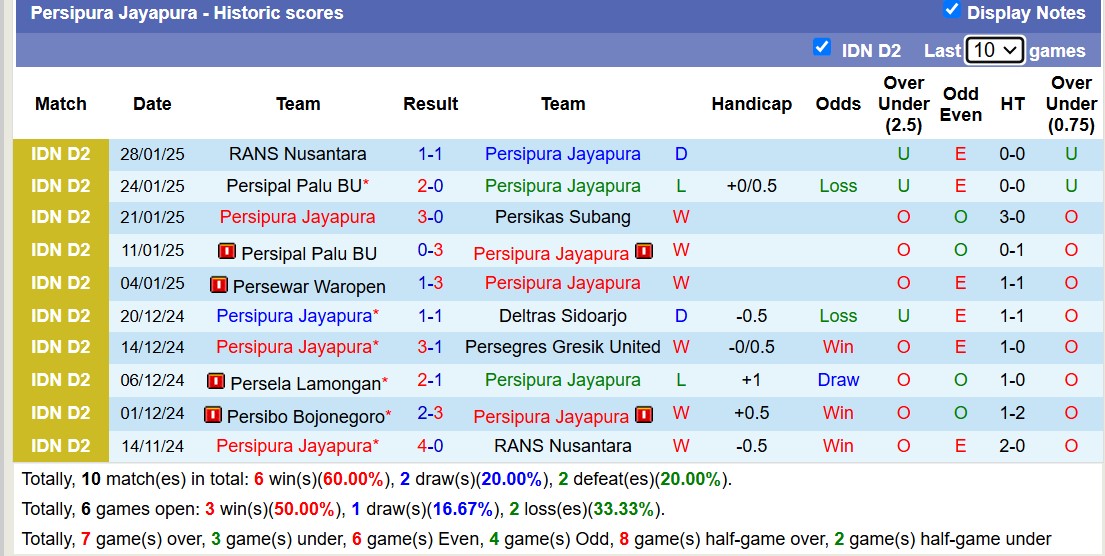Screen dimensions: 1105x556
Task: Click the Win odds on 14/12/24
Action: [838, 347]
